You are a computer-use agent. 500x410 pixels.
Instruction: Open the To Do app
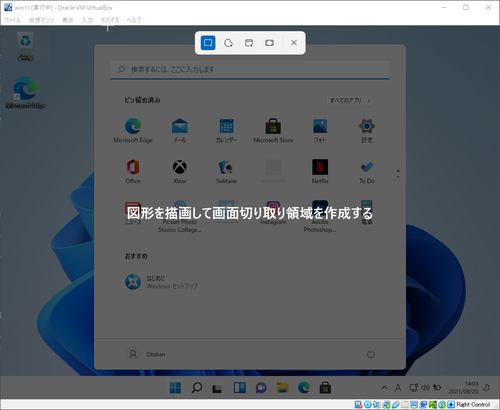pos(367,171)
